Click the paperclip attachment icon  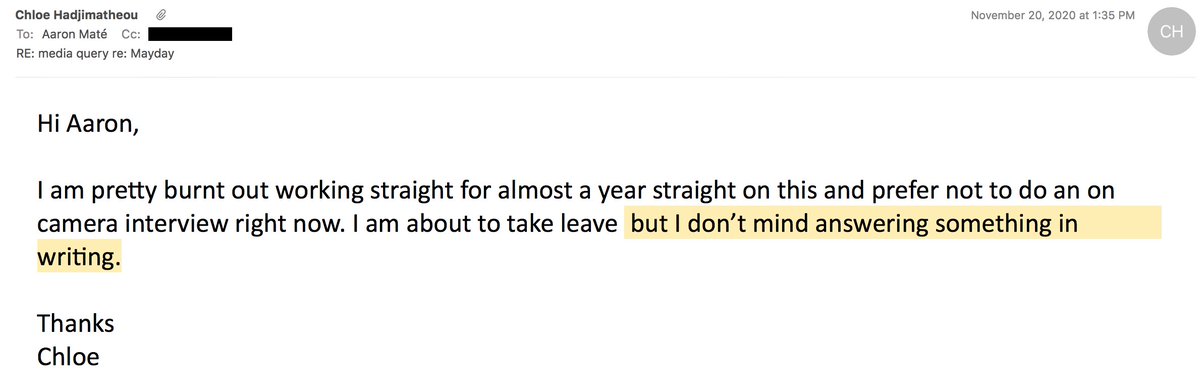(x=162, y=15)
